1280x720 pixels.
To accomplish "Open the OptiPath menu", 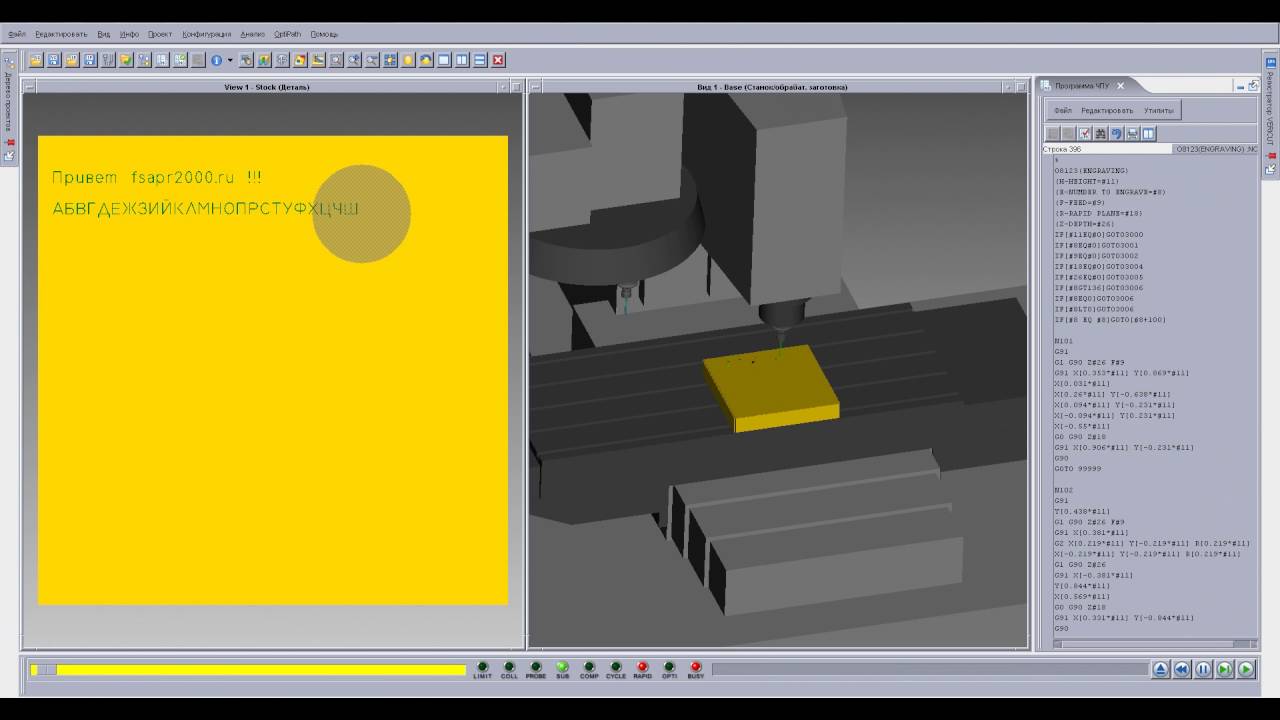I will pos(288,34).
